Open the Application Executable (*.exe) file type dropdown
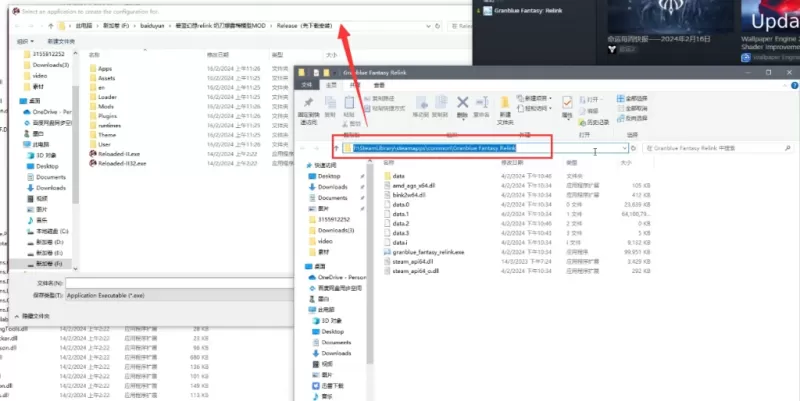Screen dimensions: 800x401 click(180, 295)
